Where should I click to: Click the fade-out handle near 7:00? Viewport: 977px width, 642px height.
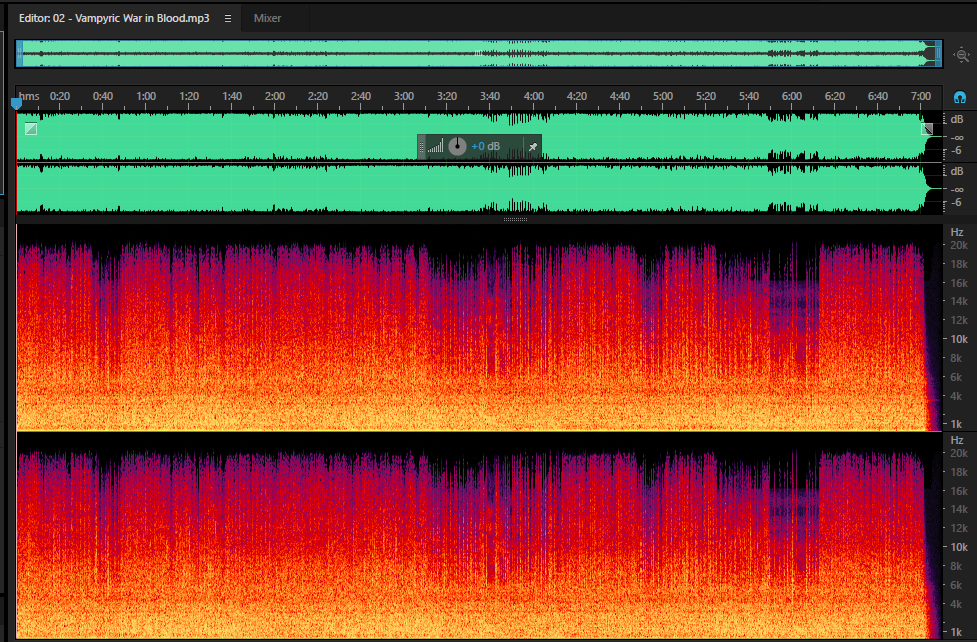pos(927,129)
